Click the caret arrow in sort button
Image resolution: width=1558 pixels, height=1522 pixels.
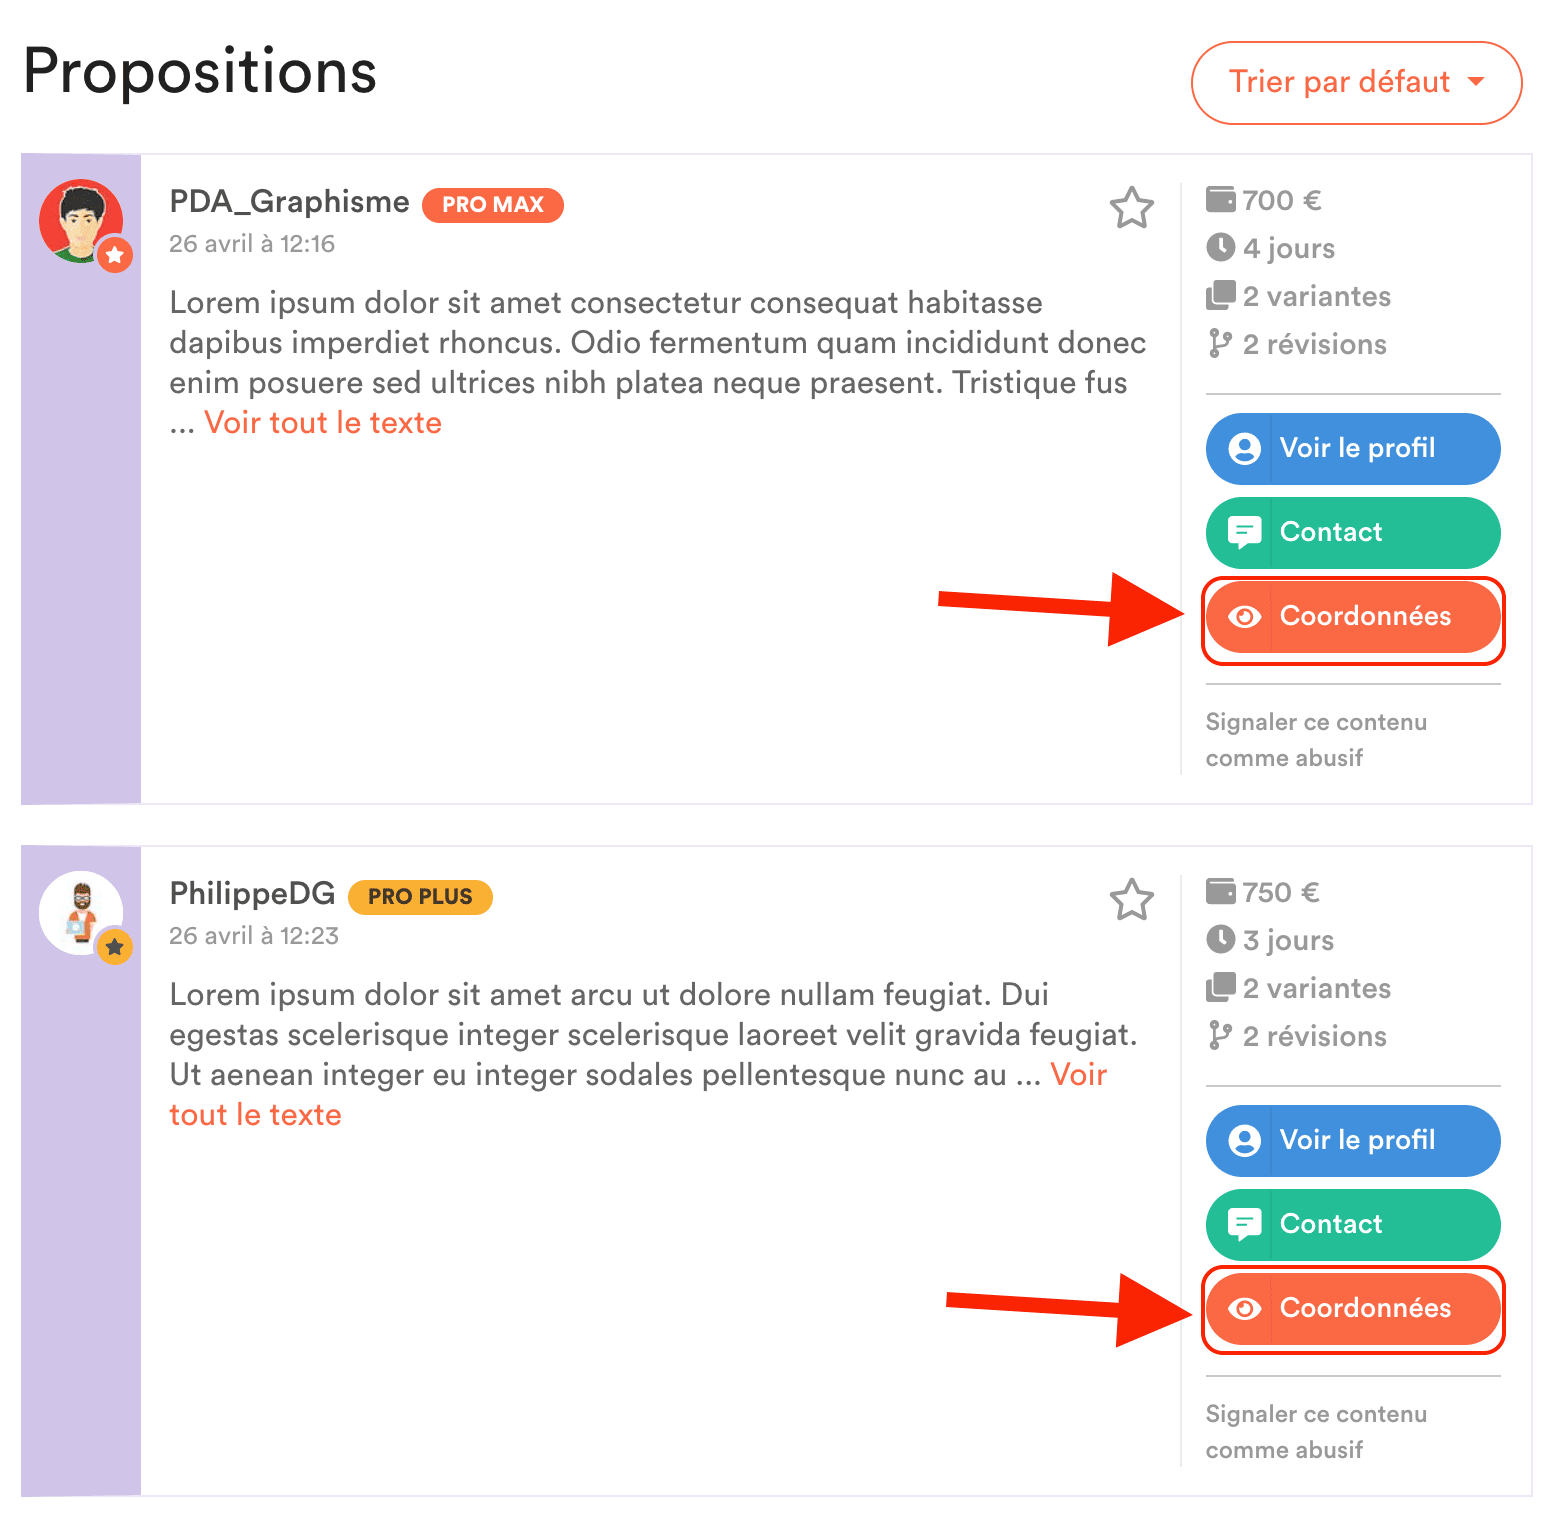(x=1476, y=82)
